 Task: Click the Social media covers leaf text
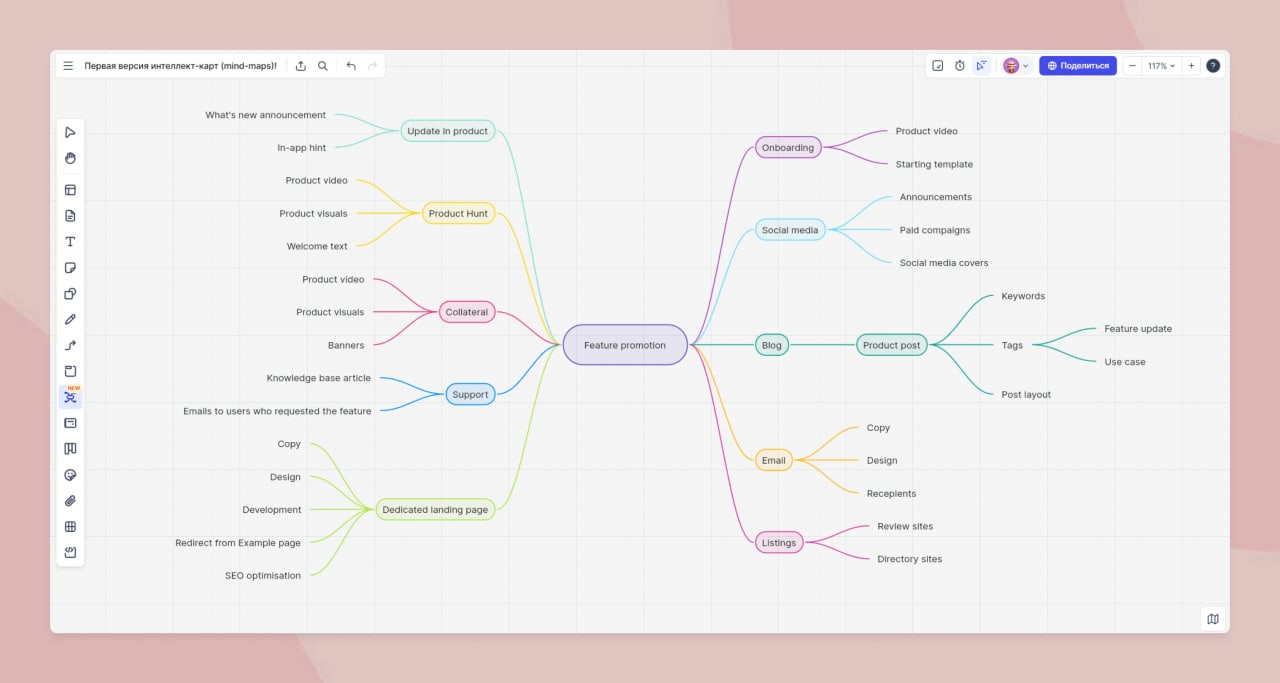944,263
